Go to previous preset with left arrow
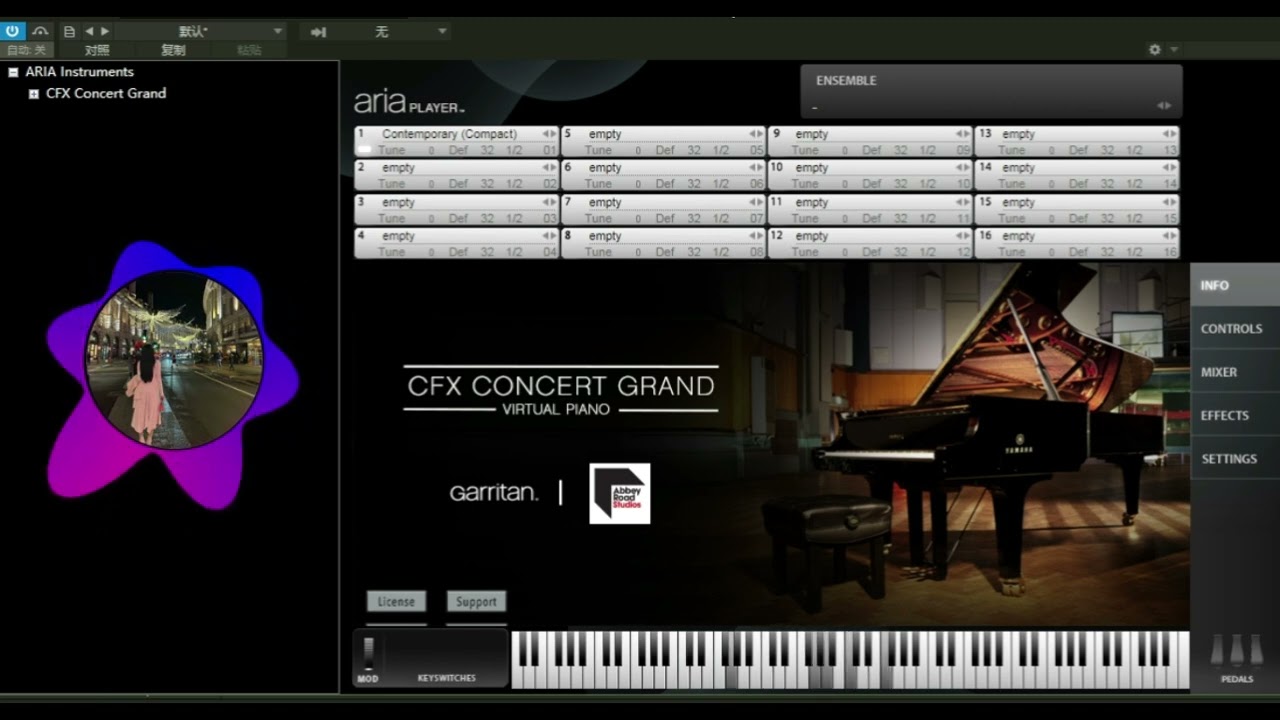Image resolution: width=1280 pixels, height=720 pixels. pyautogui.click(x=89, y=32)
